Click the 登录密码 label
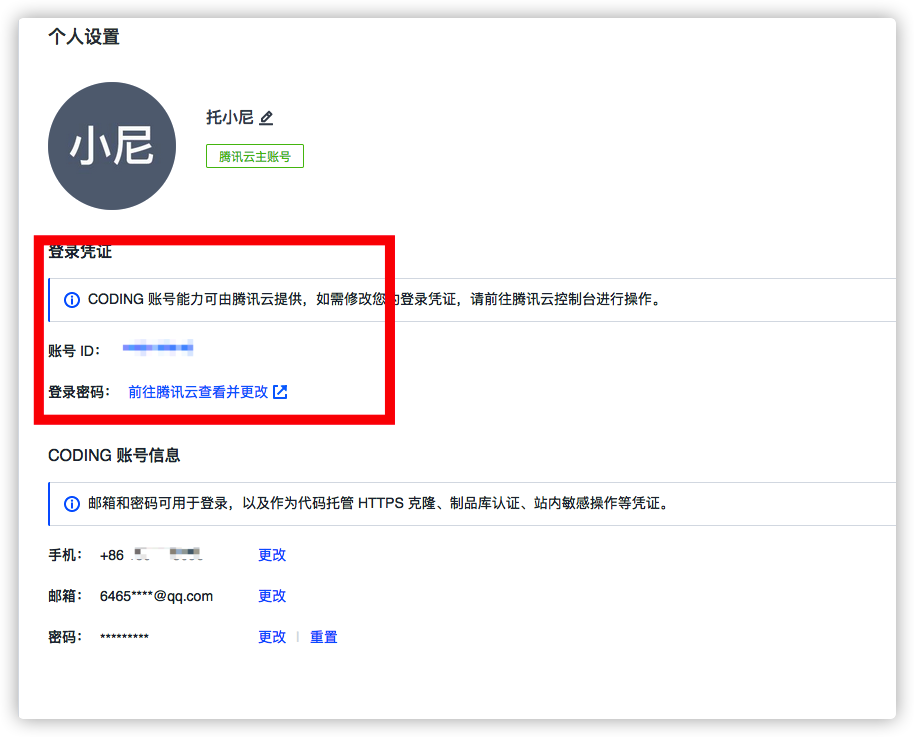Image resolution: width=914 pixels, height=737 pixels. point(78,392)
